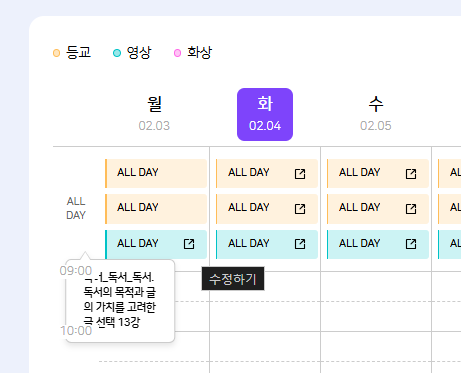Open external link icon on Wednesday's first ALL DAY event
461x373 pixels.
point(411,174)
